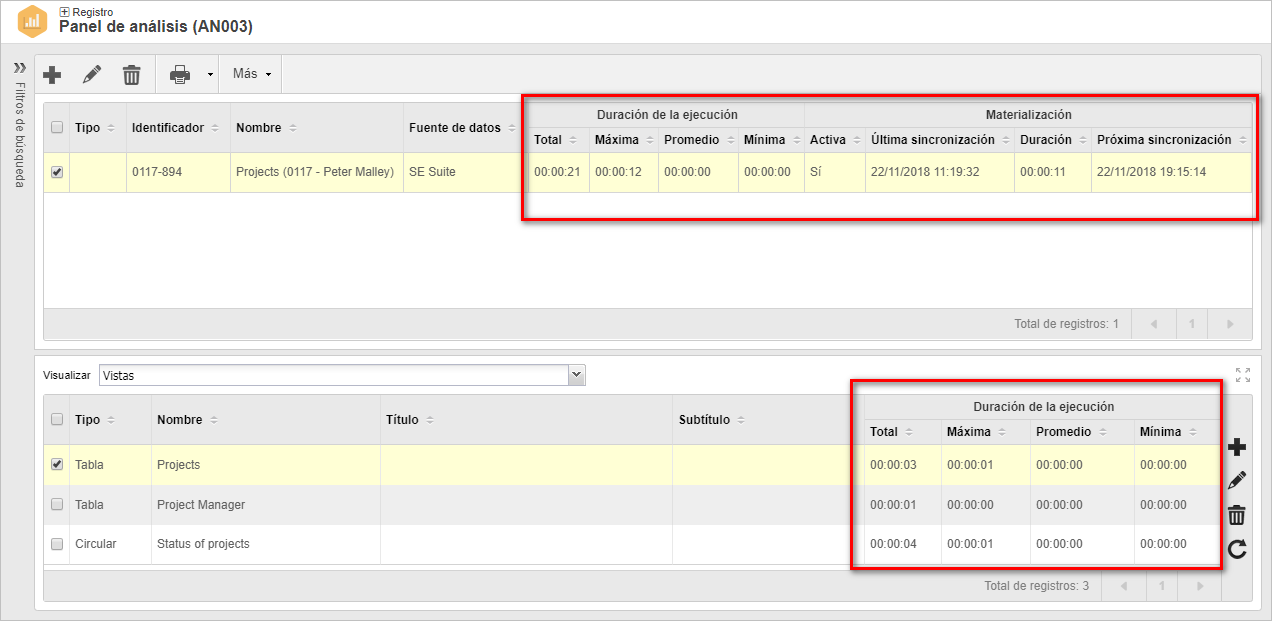Open the Visualizar Vistas combo box
The height and width of the screenshot is (621, 1272).
(x=342, y=375)
